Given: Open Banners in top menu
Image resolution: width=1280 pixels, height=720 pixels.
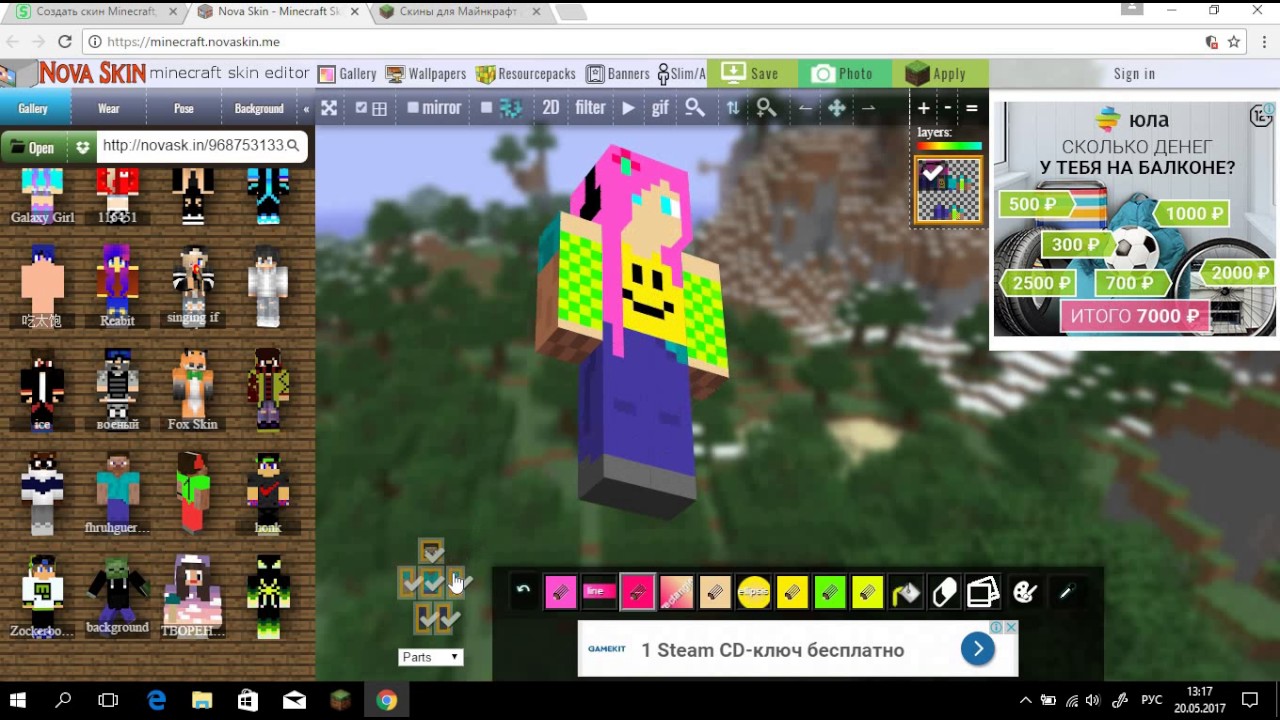Looking at the screenshot, I should (x=618, y=74).
